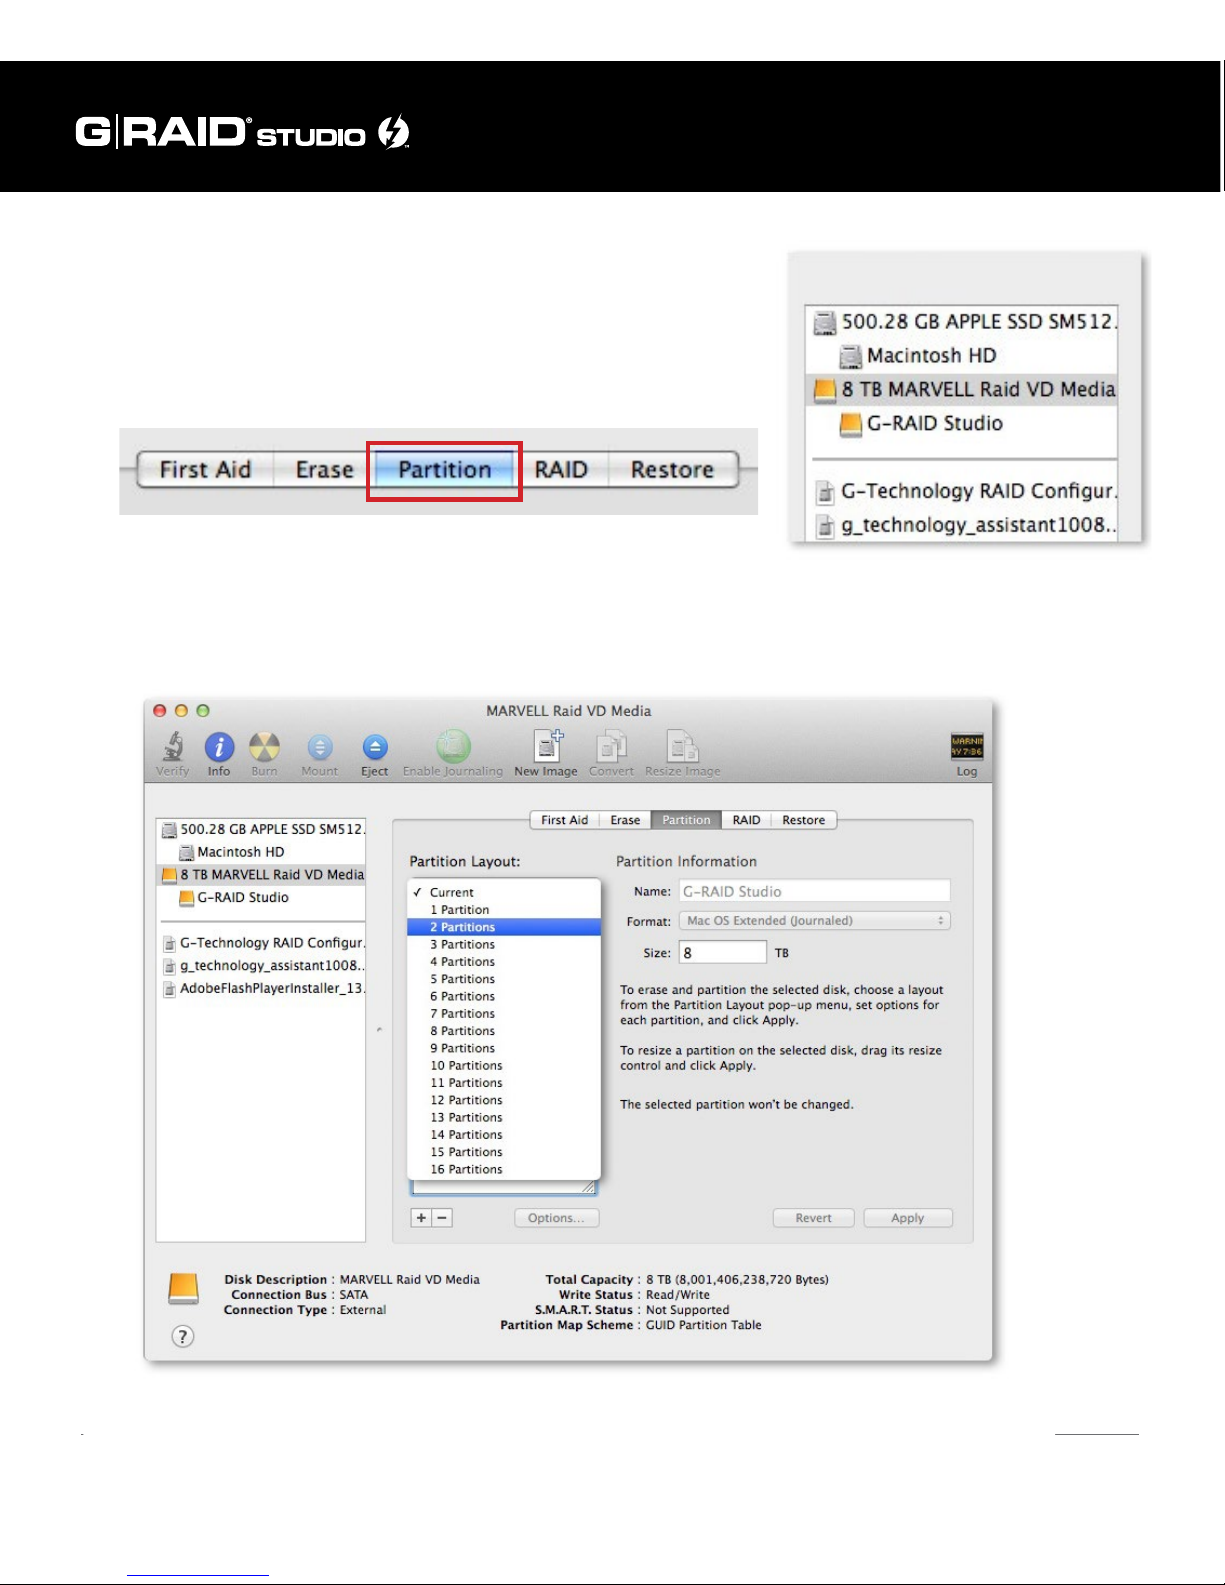Click the enlarged First Aid tab in top illustration

point(205,470)
